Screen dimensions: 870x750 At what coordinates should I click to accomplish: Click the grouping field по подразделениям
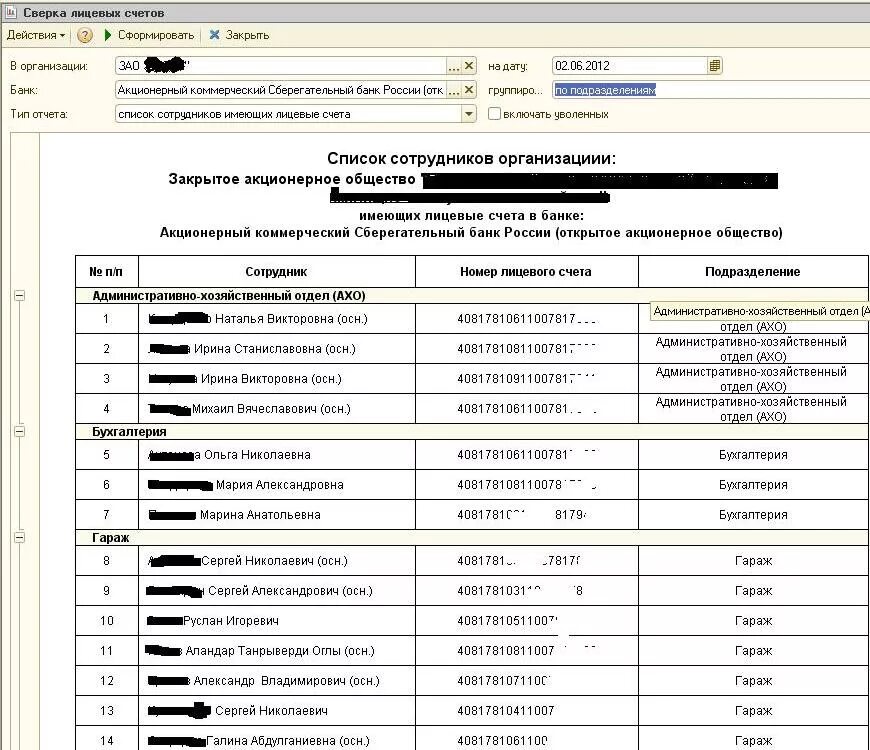point(711,90)
